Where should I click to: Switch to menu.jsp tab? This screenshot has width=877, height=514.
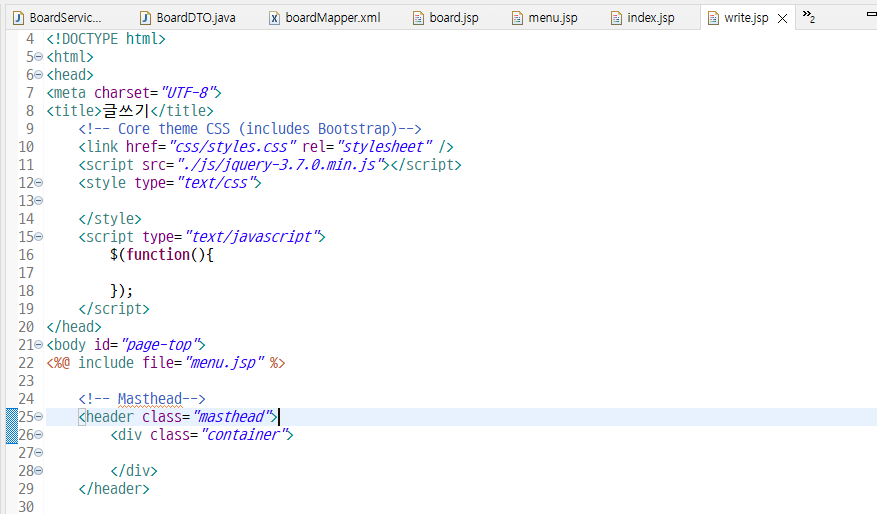pyautogui.click(x=545, y=18)
